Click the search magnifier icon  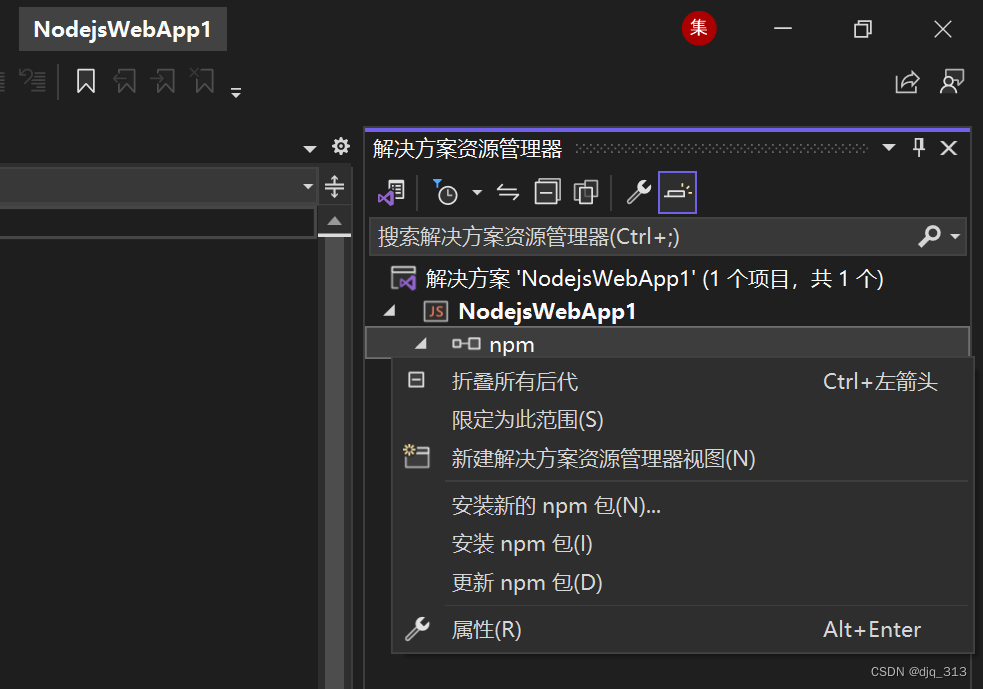coord(930,236)
